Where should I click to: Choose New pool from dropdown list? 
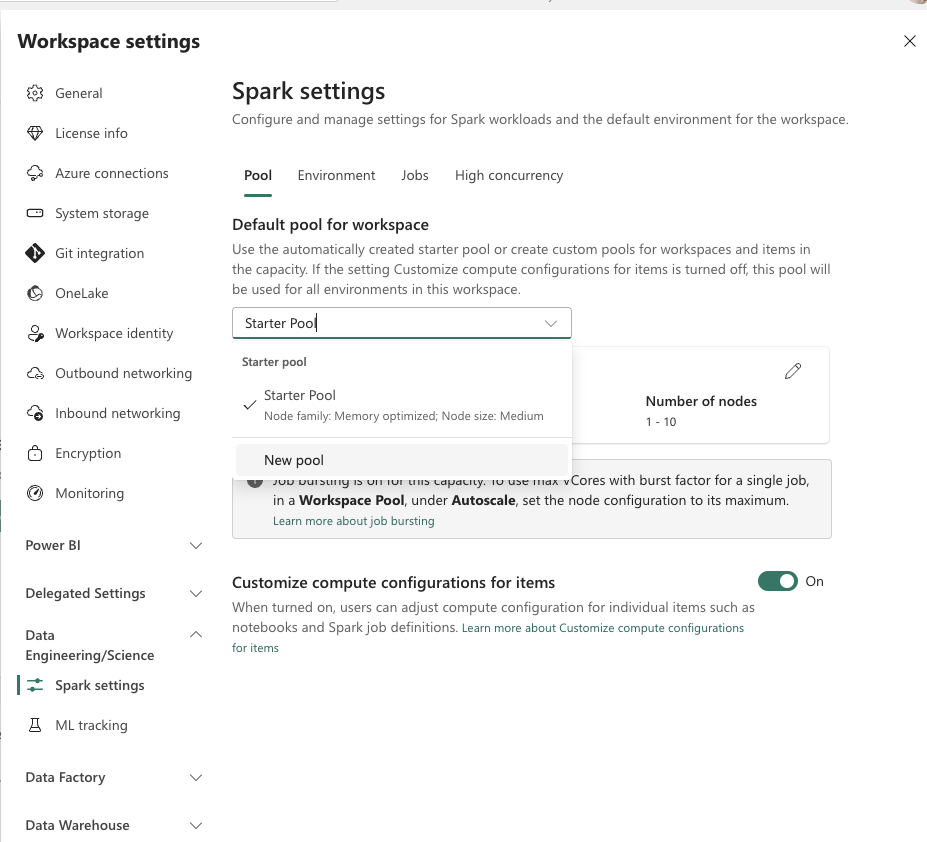(x=294, y=460)
